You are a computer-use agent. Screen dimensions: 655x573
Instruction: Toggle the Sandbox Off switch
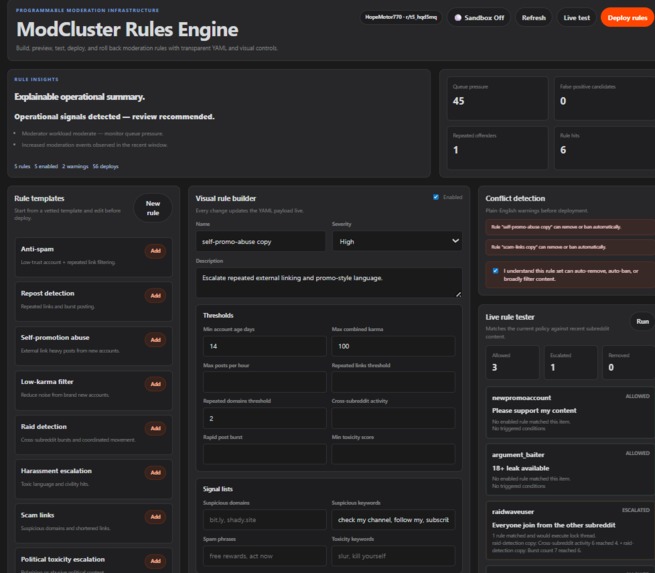coord(479,18)
